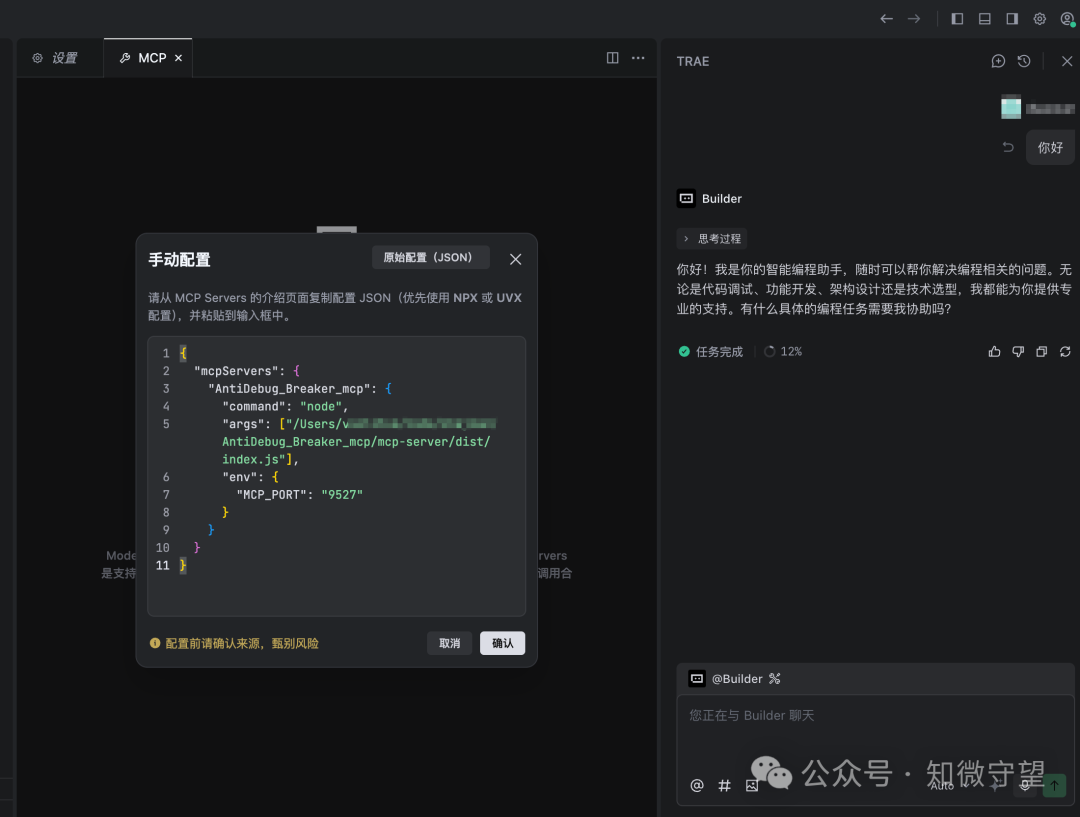
Task: Go forward with the right arrow icon
Action: coord(914,19)
